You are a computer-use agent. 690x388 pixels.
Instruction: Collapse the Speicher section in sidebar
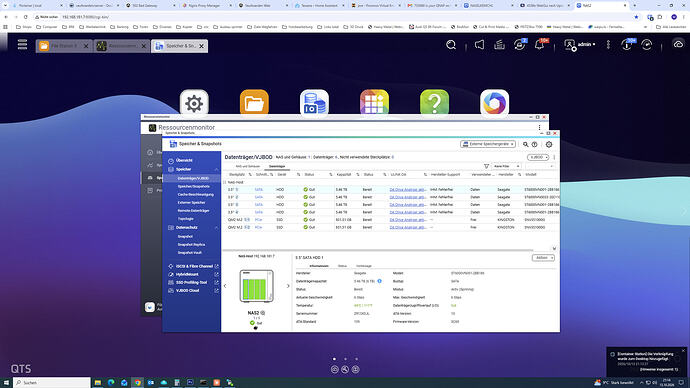(217, 169)
